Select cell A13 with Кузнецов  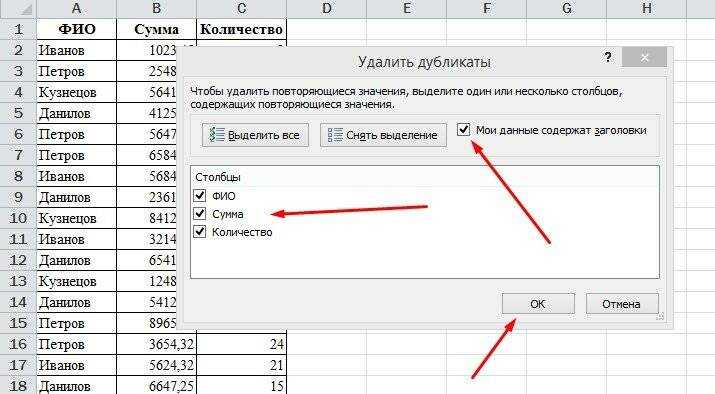77,281
